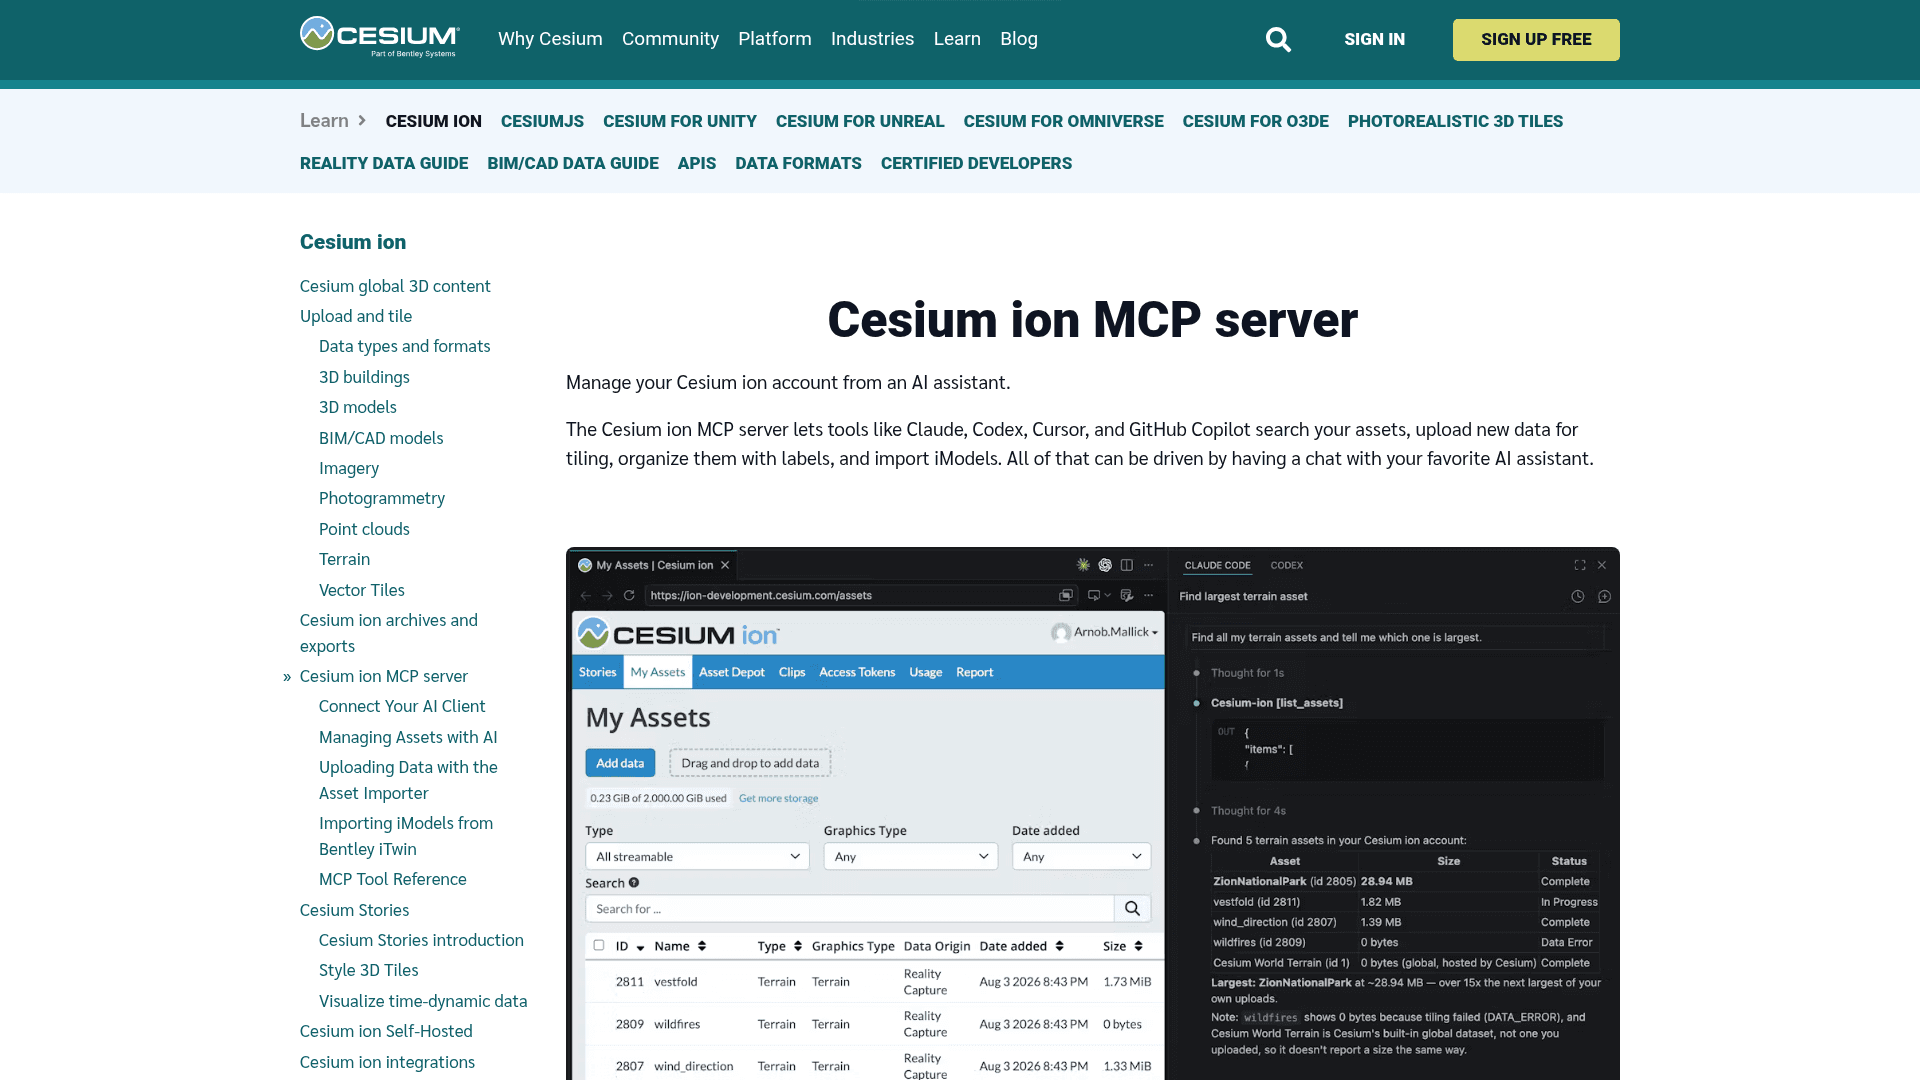Open the Platform menu
Viewport: 1920px width, 1080px height.
coord(775,39)
